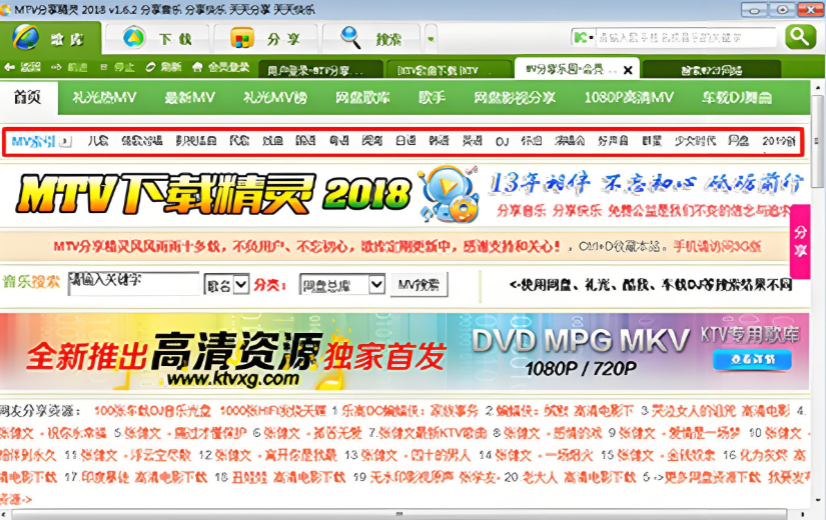The height and width of the screenshot is (520, 826).
Task: Open the 车载DJ舞曲 navigation item
Action: [x=736, y=97]
